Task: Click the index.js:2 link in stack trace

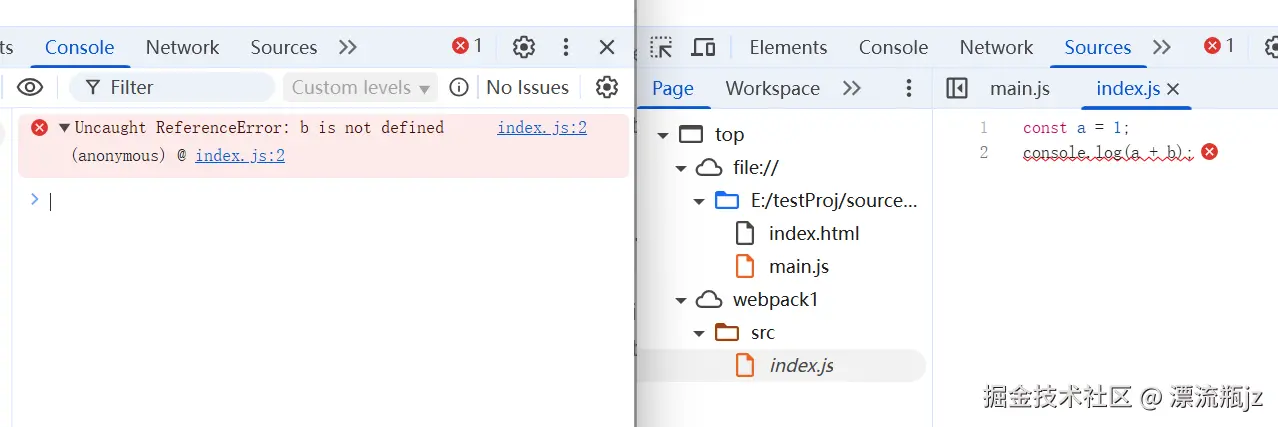Action: 240,155
